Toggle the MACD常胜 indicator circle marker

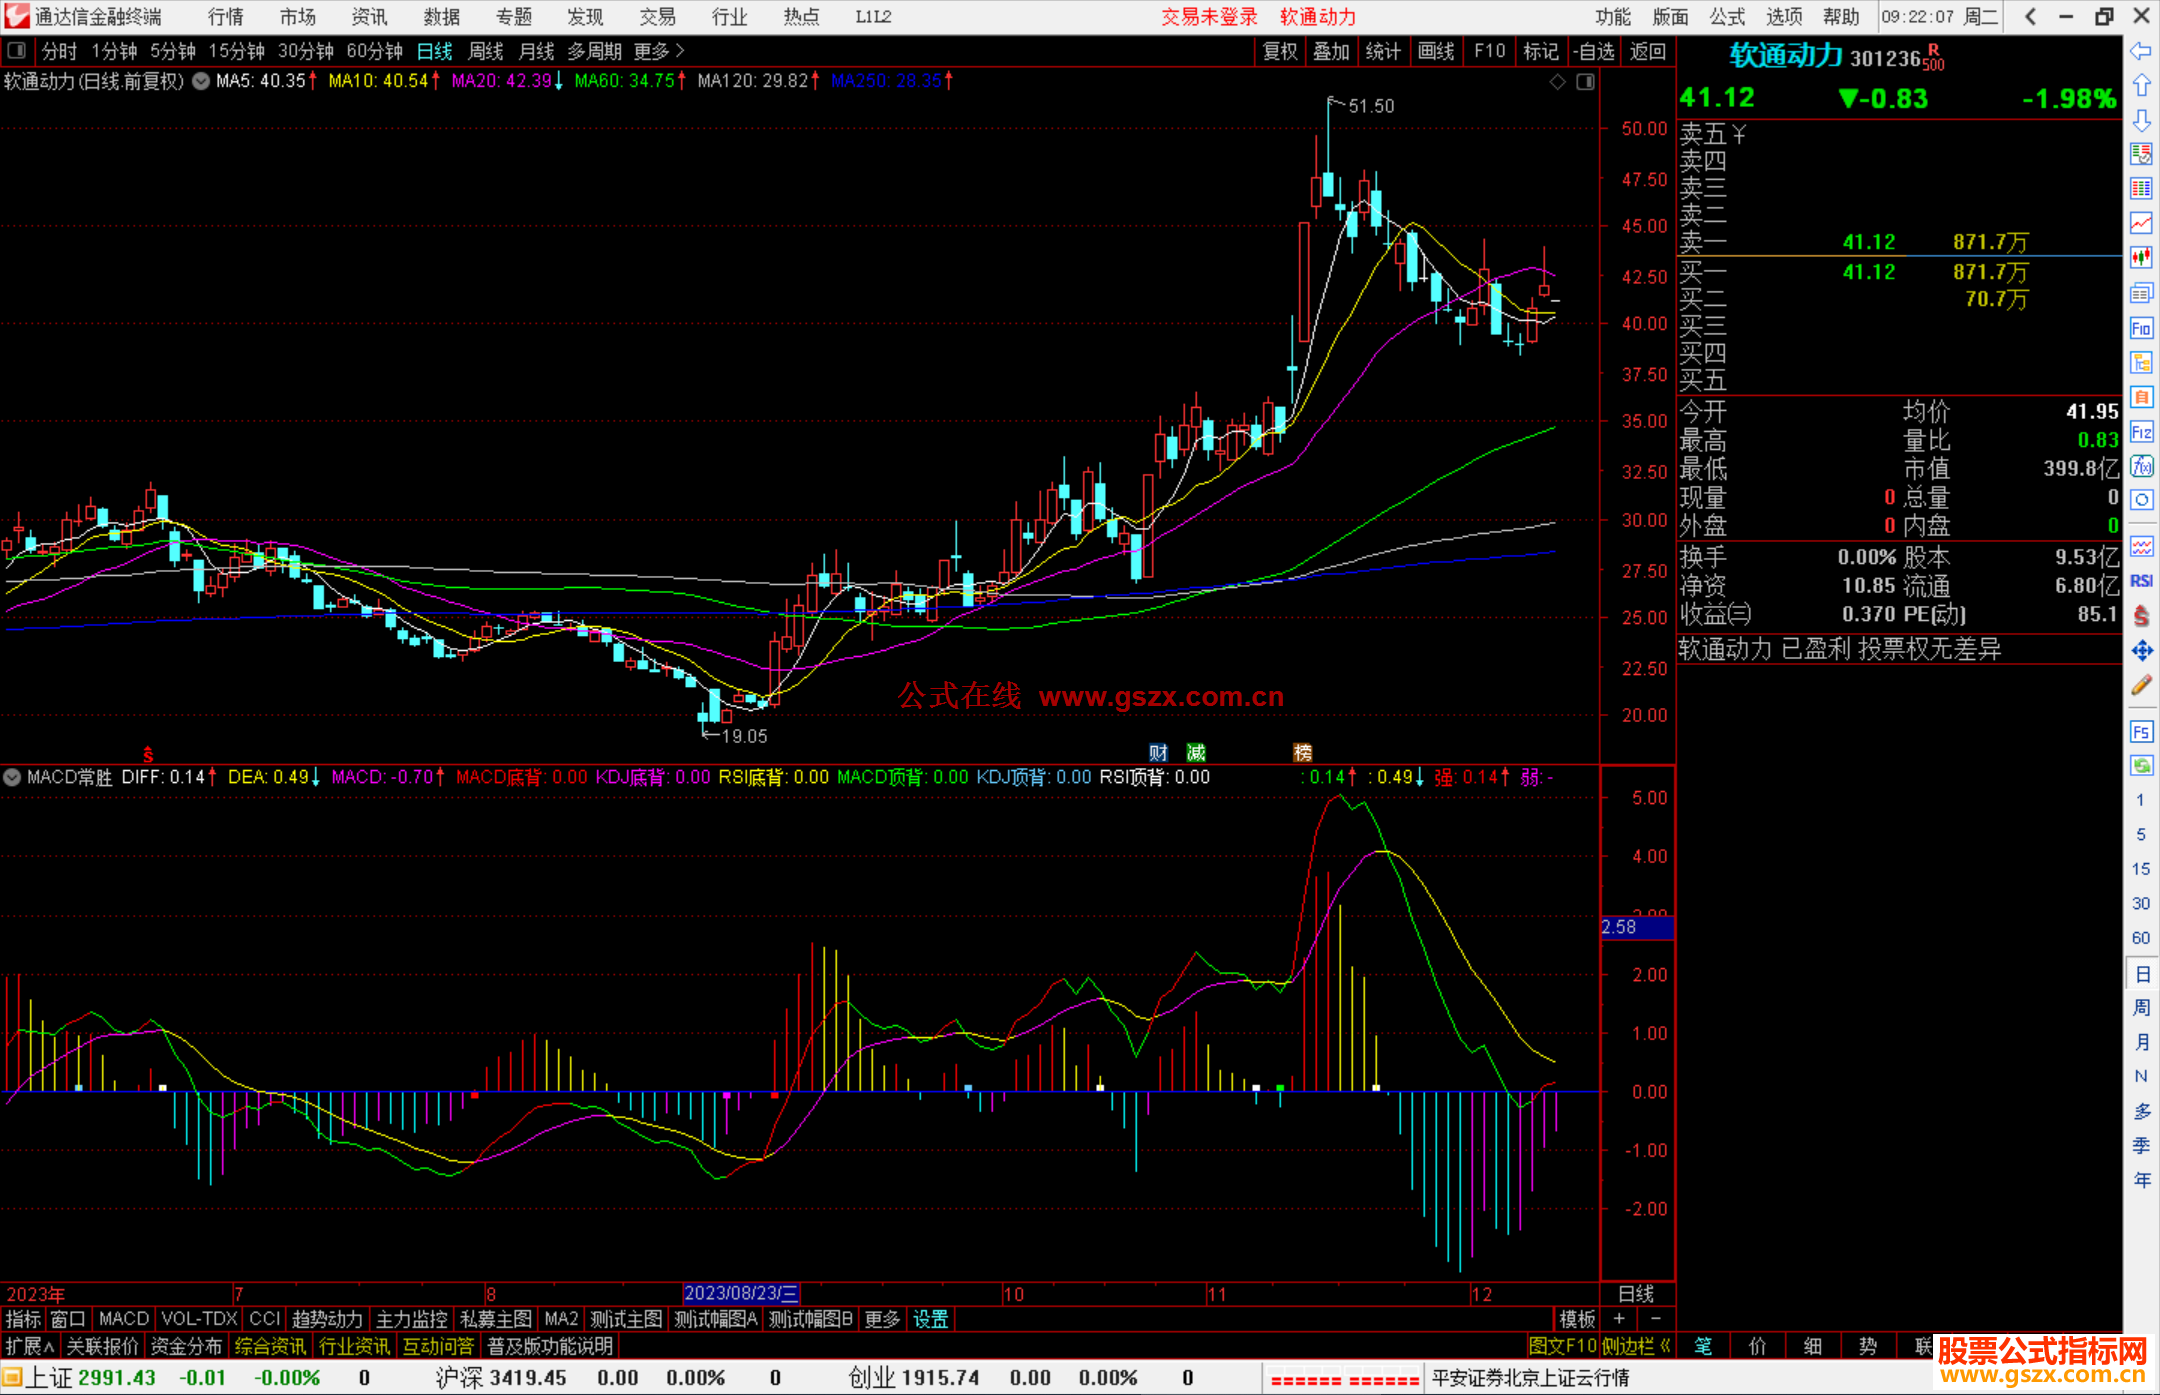[12, 777]
